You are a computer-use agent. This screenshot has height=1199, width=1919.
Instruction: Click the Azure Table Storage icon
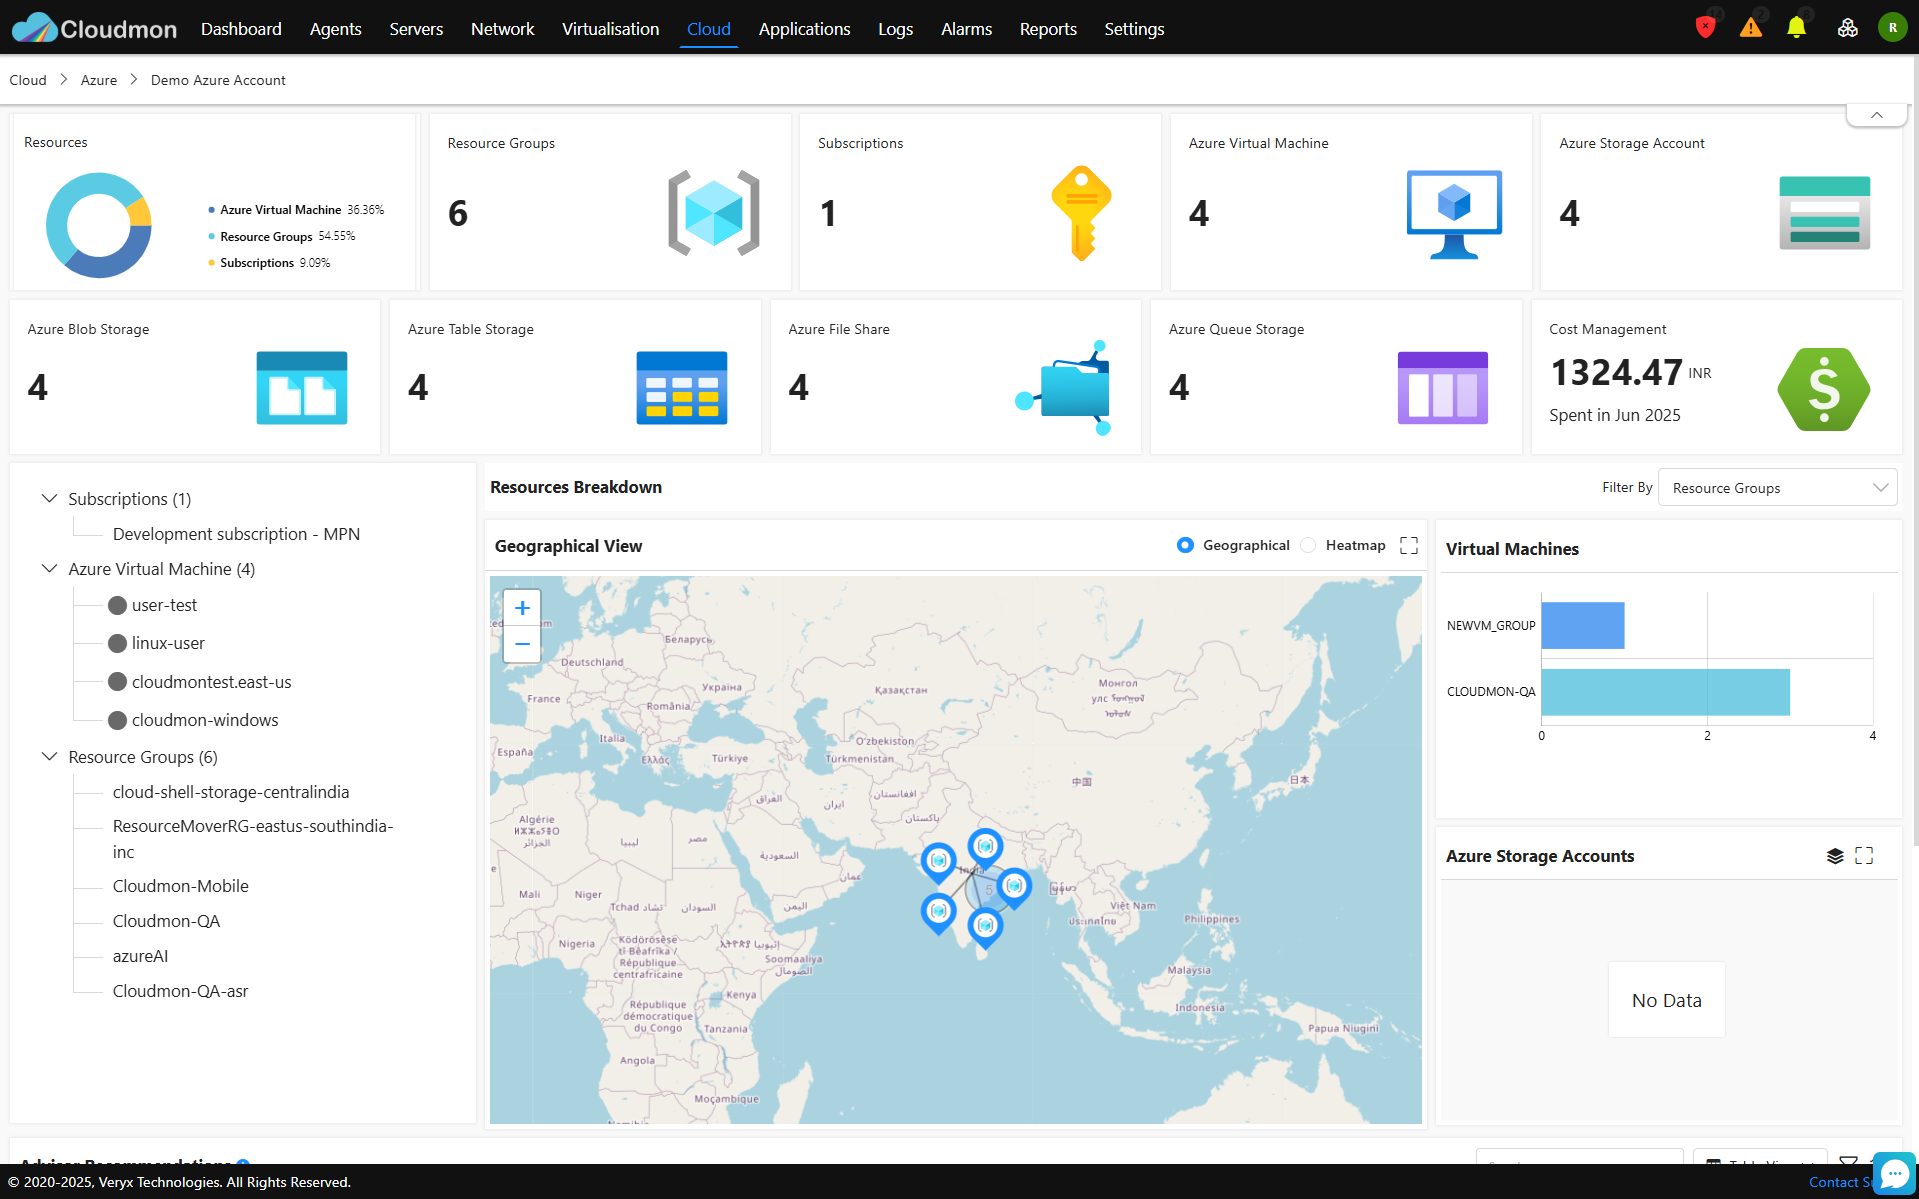point(682,388)
